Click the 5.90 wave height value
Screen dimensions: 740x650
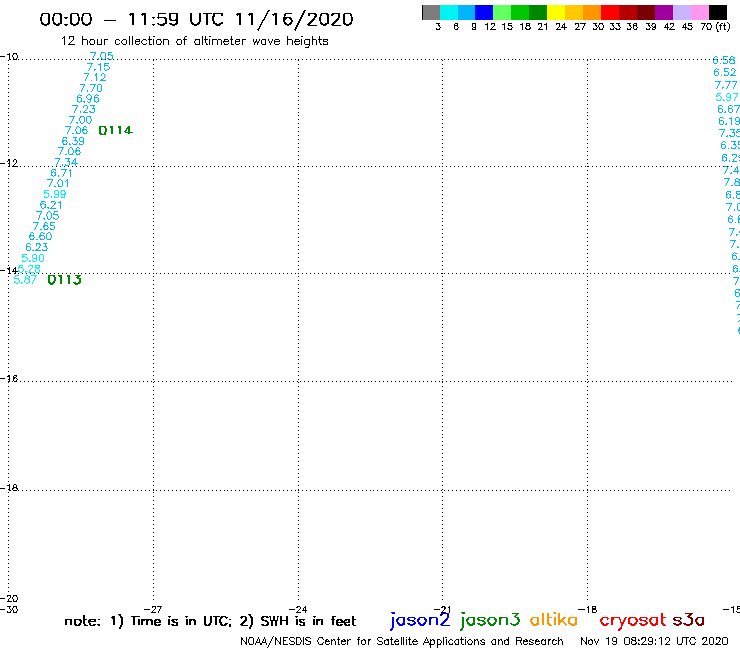point(33,258)
